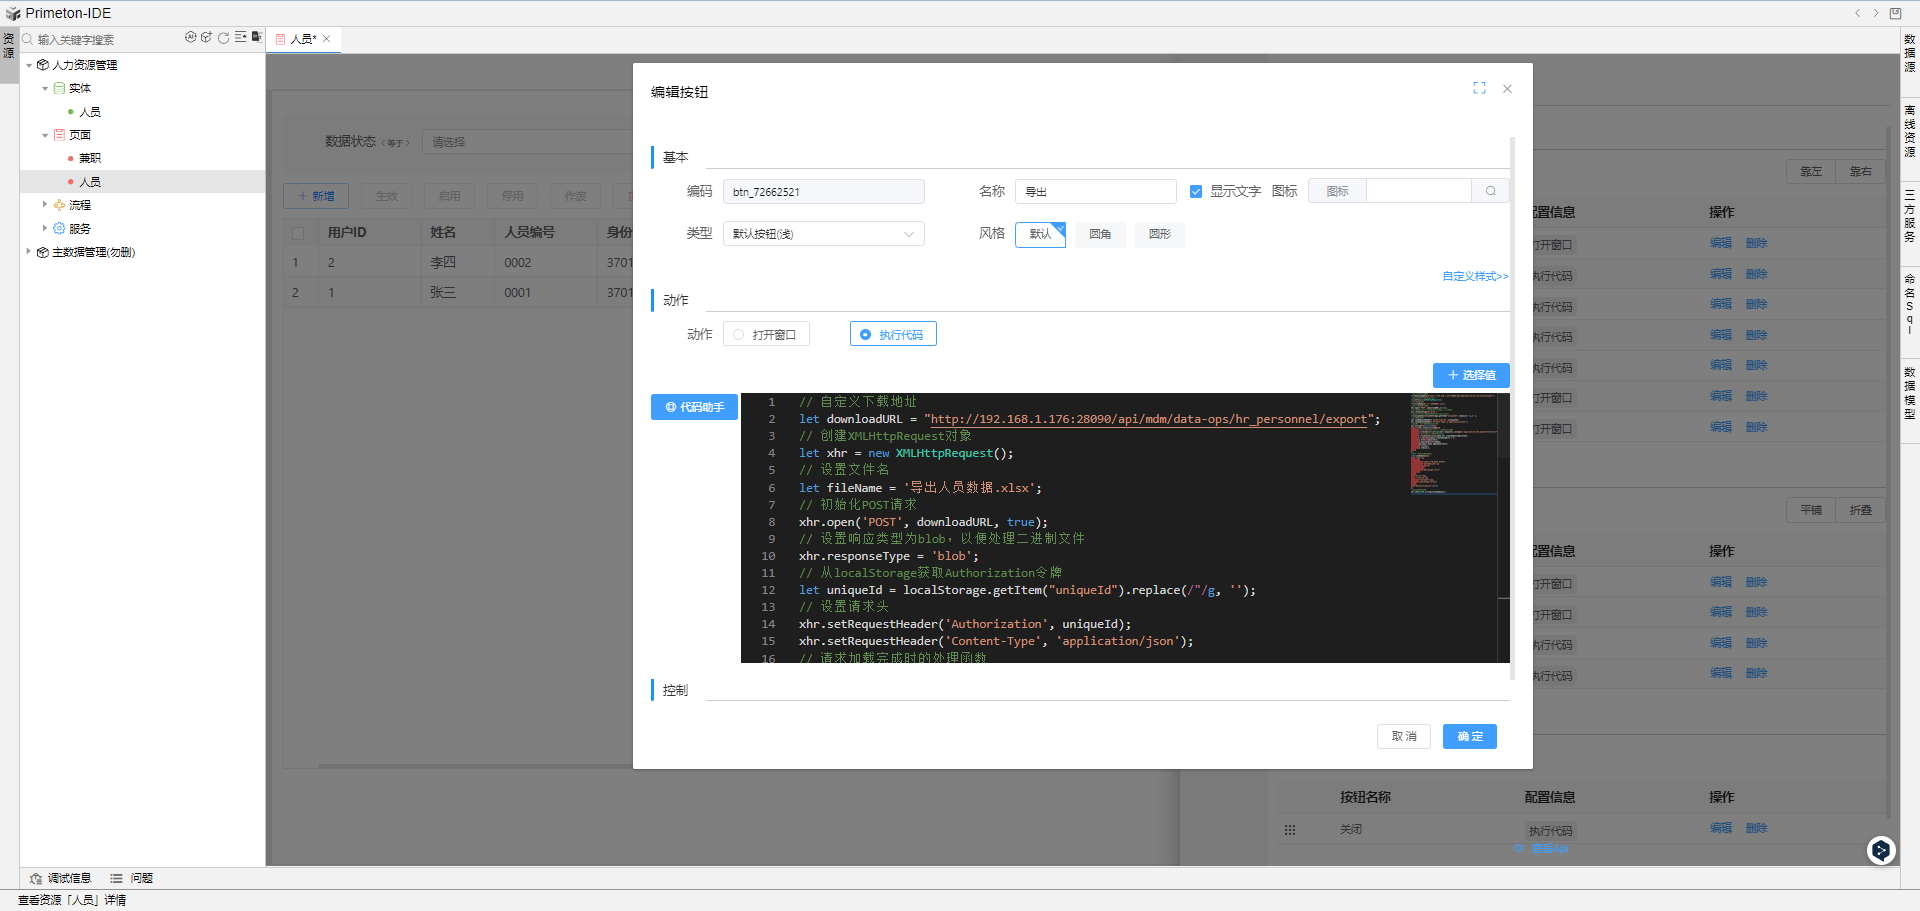This screenshot has height=911, width=1920.
Task: Click the magnifier icon in 图标 field
Action: coord(1490,191)
